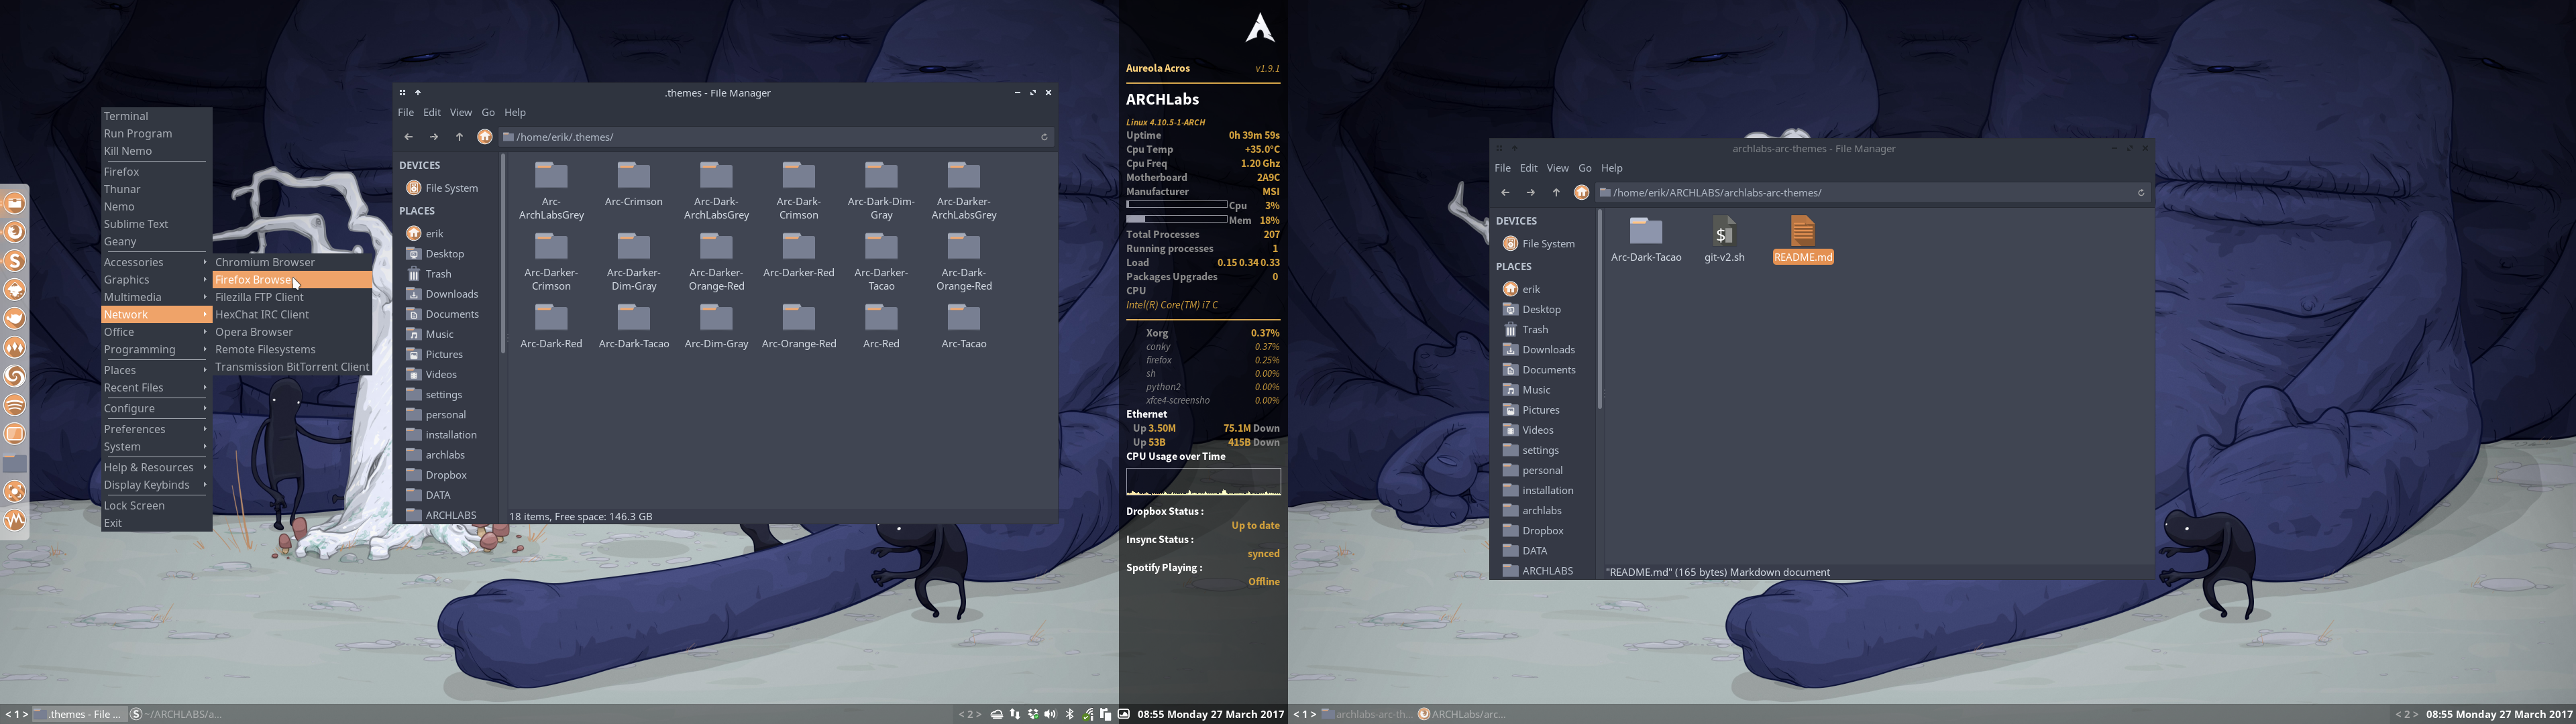This screenshot has height=724, width=2576.
Task: Open home folder in .themes File Manager toolbar
Action: [x=485, y=137]
